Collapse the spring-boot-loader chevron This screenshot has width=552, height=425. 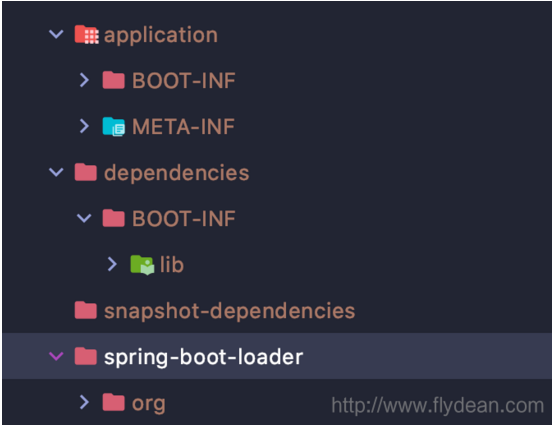click(56, 356)
